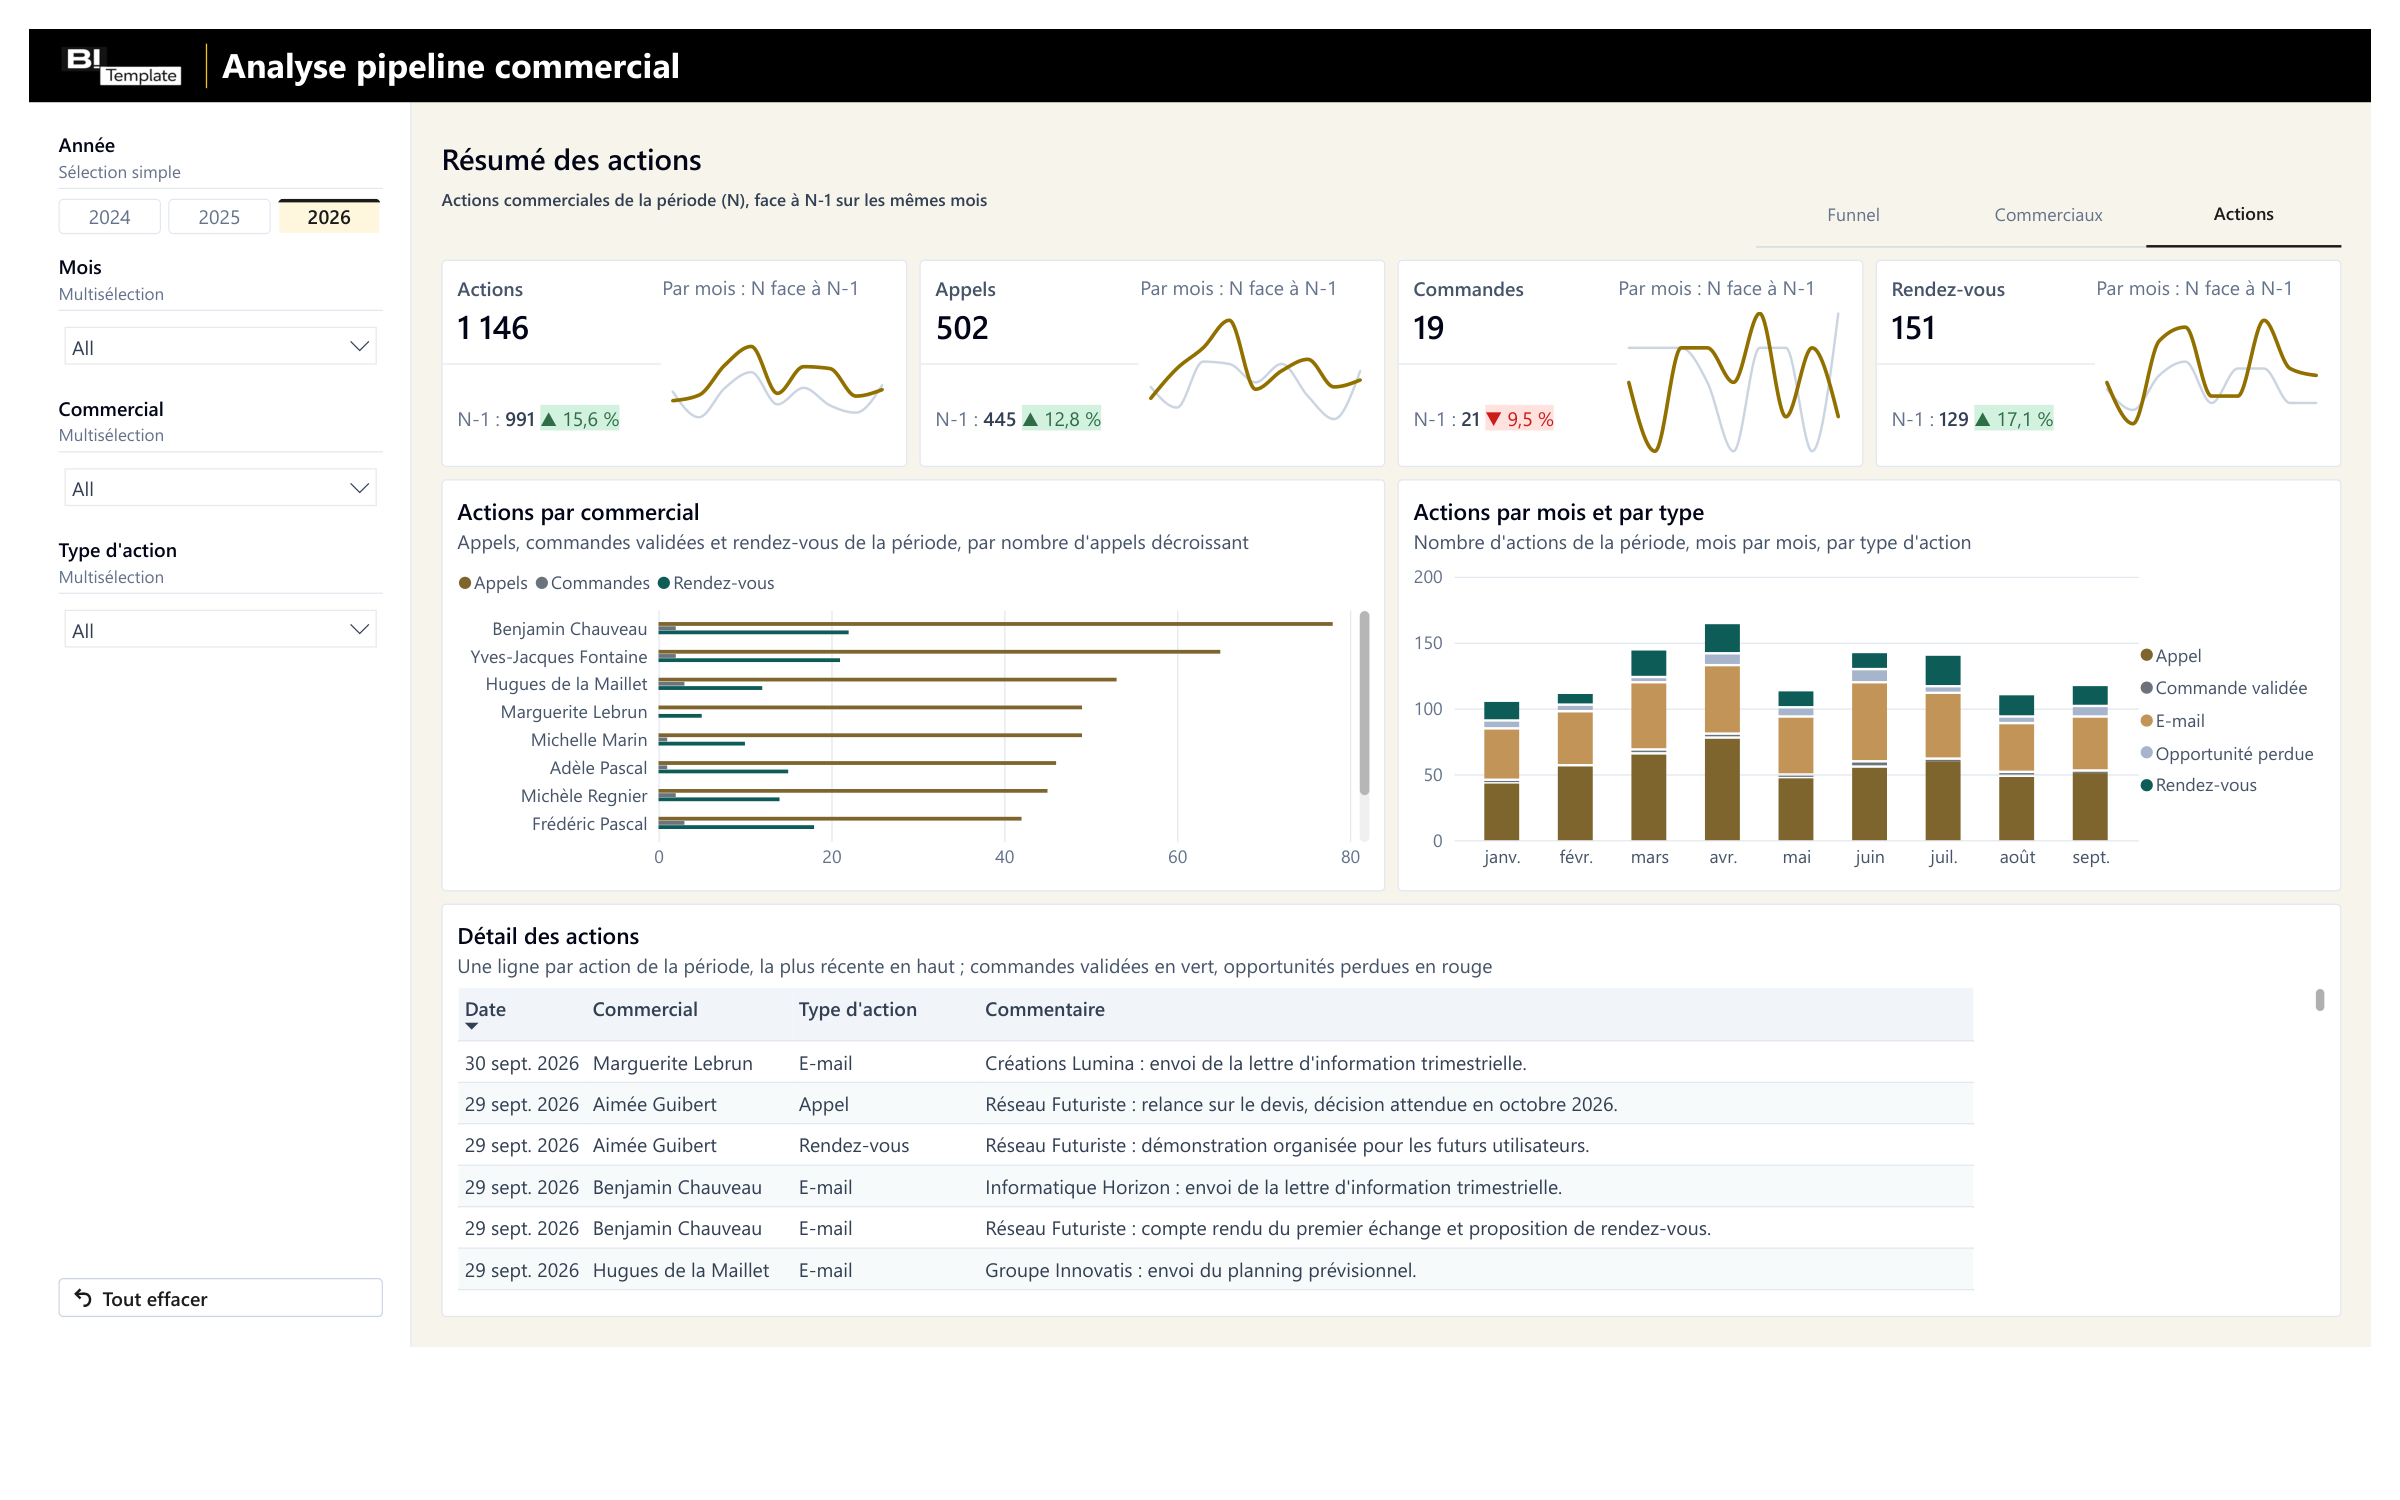Click the Appels legend swatch

tap(465, 583)
